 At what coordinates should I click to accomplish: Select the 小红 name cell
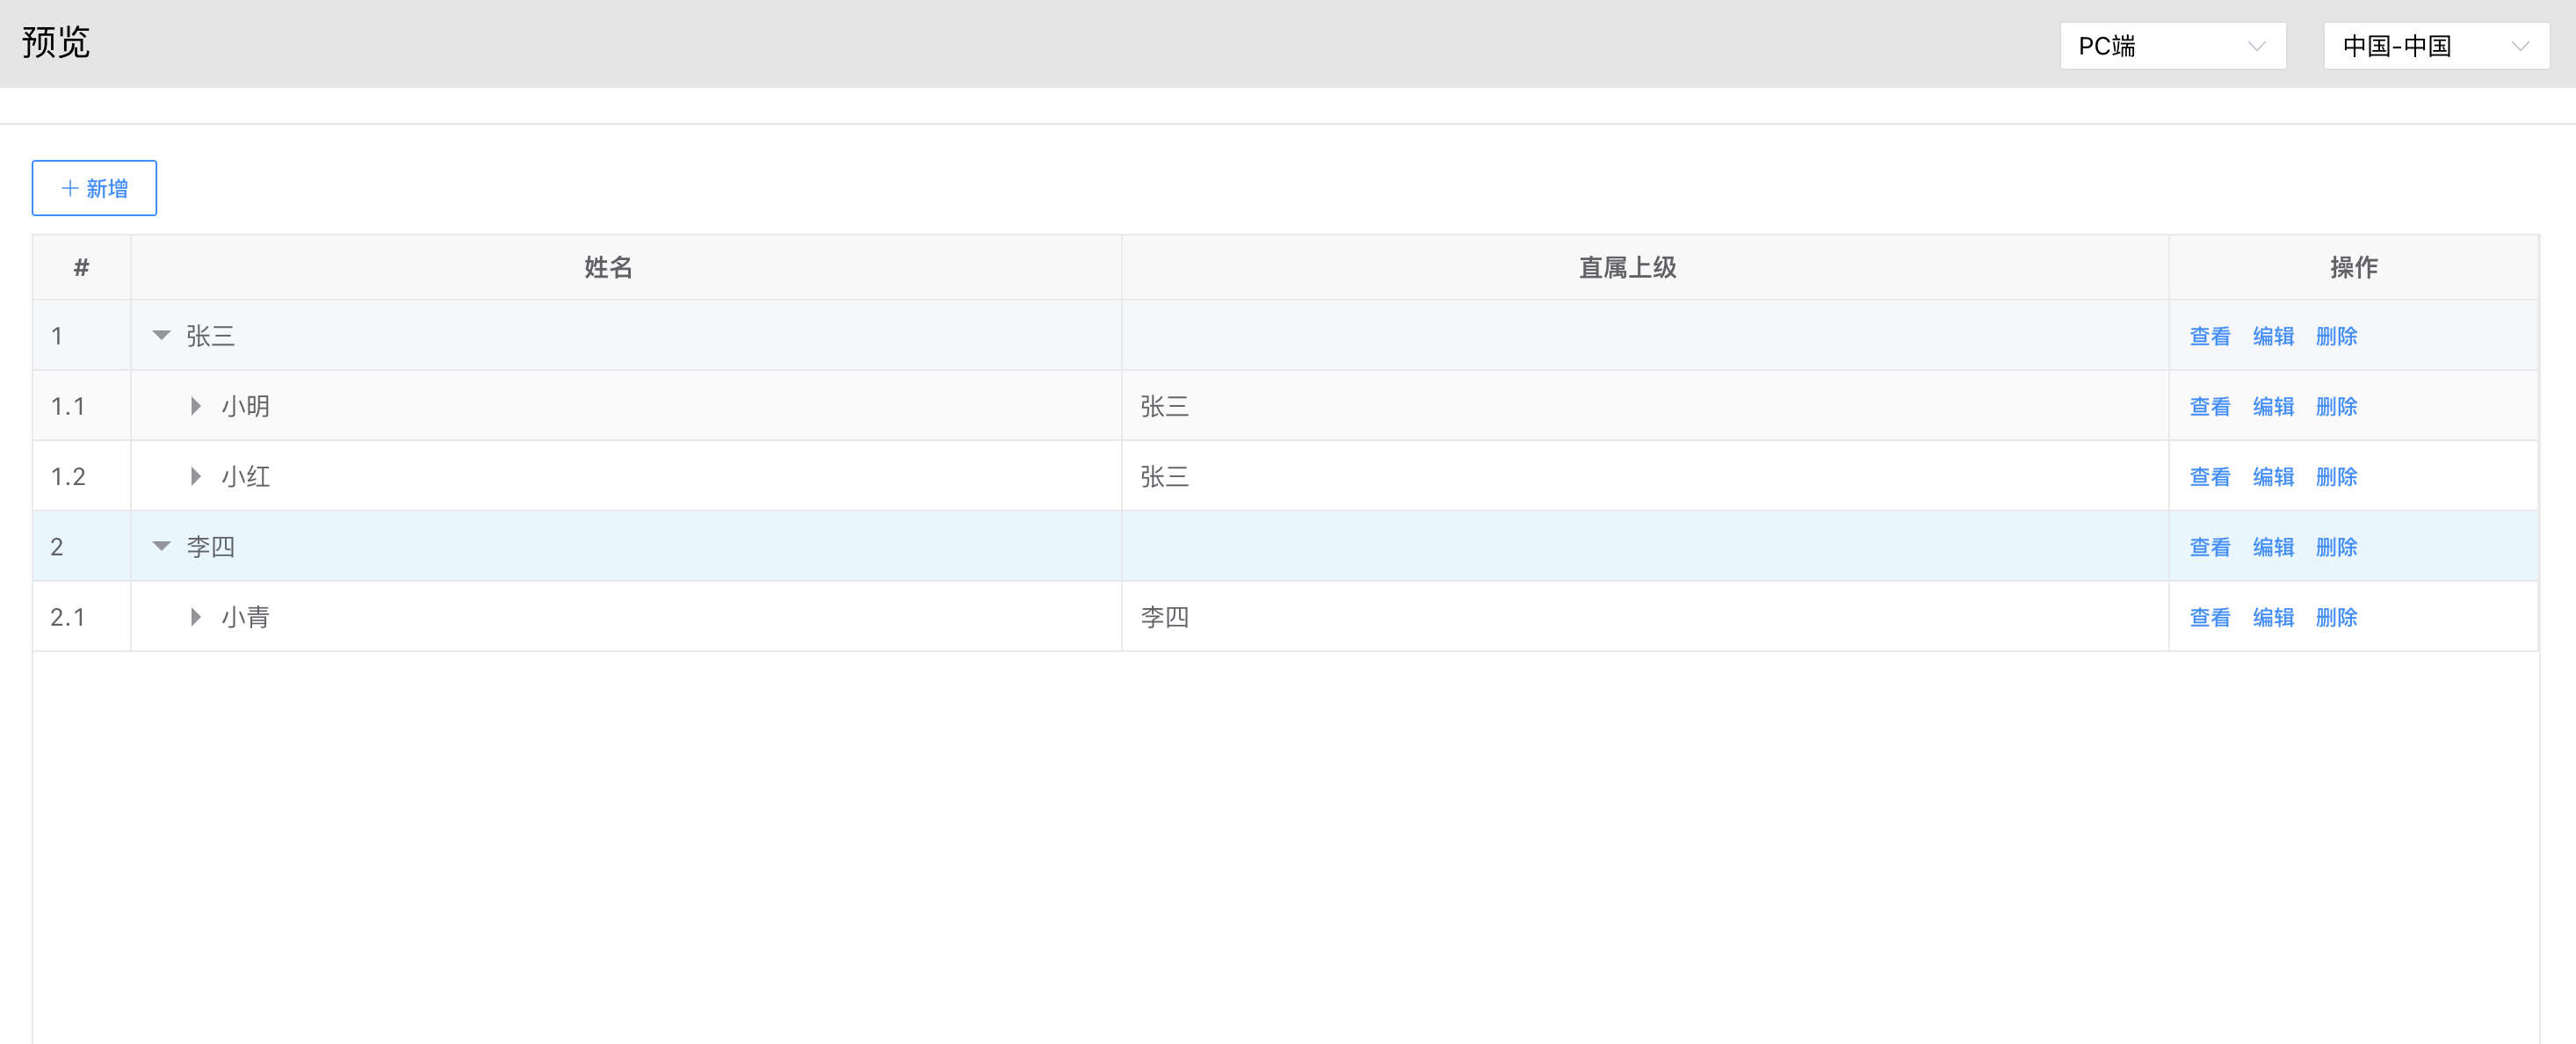click(246, 476)
